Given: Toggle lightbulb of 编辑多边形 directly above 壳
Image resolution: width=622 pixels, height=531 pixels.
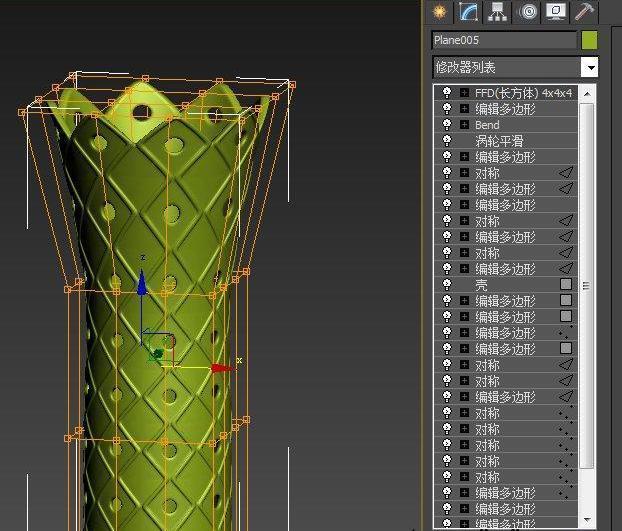Looking at the screenshot, I should click(447, 269).
